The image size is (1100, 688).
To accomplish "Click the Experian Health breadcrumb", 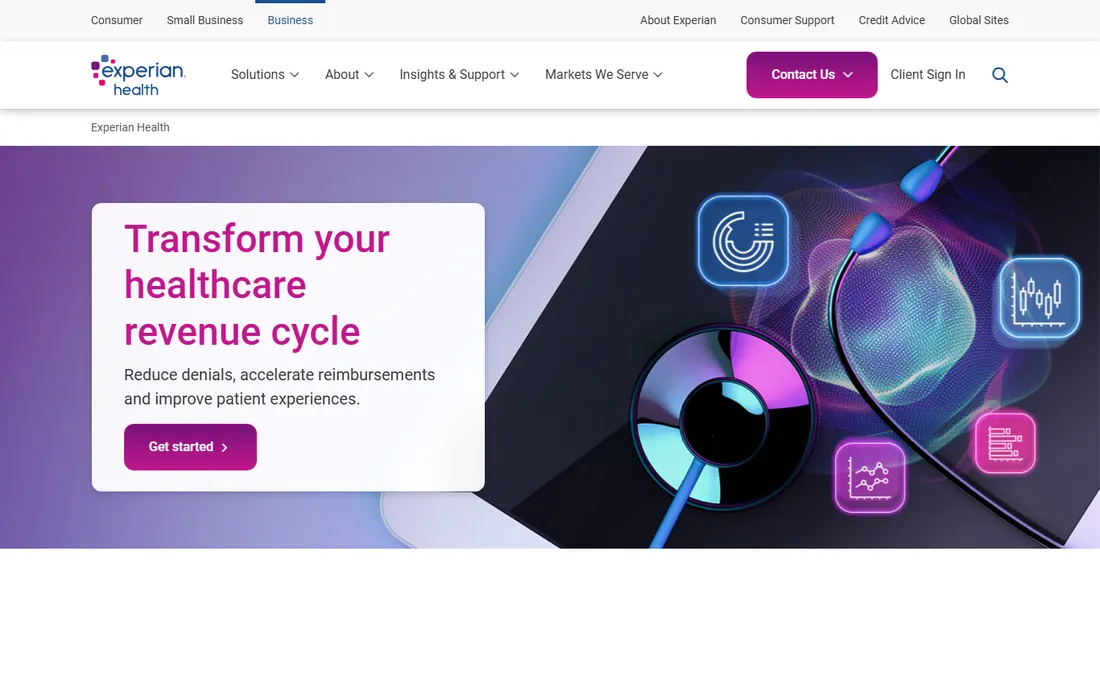I will (130, 128).
